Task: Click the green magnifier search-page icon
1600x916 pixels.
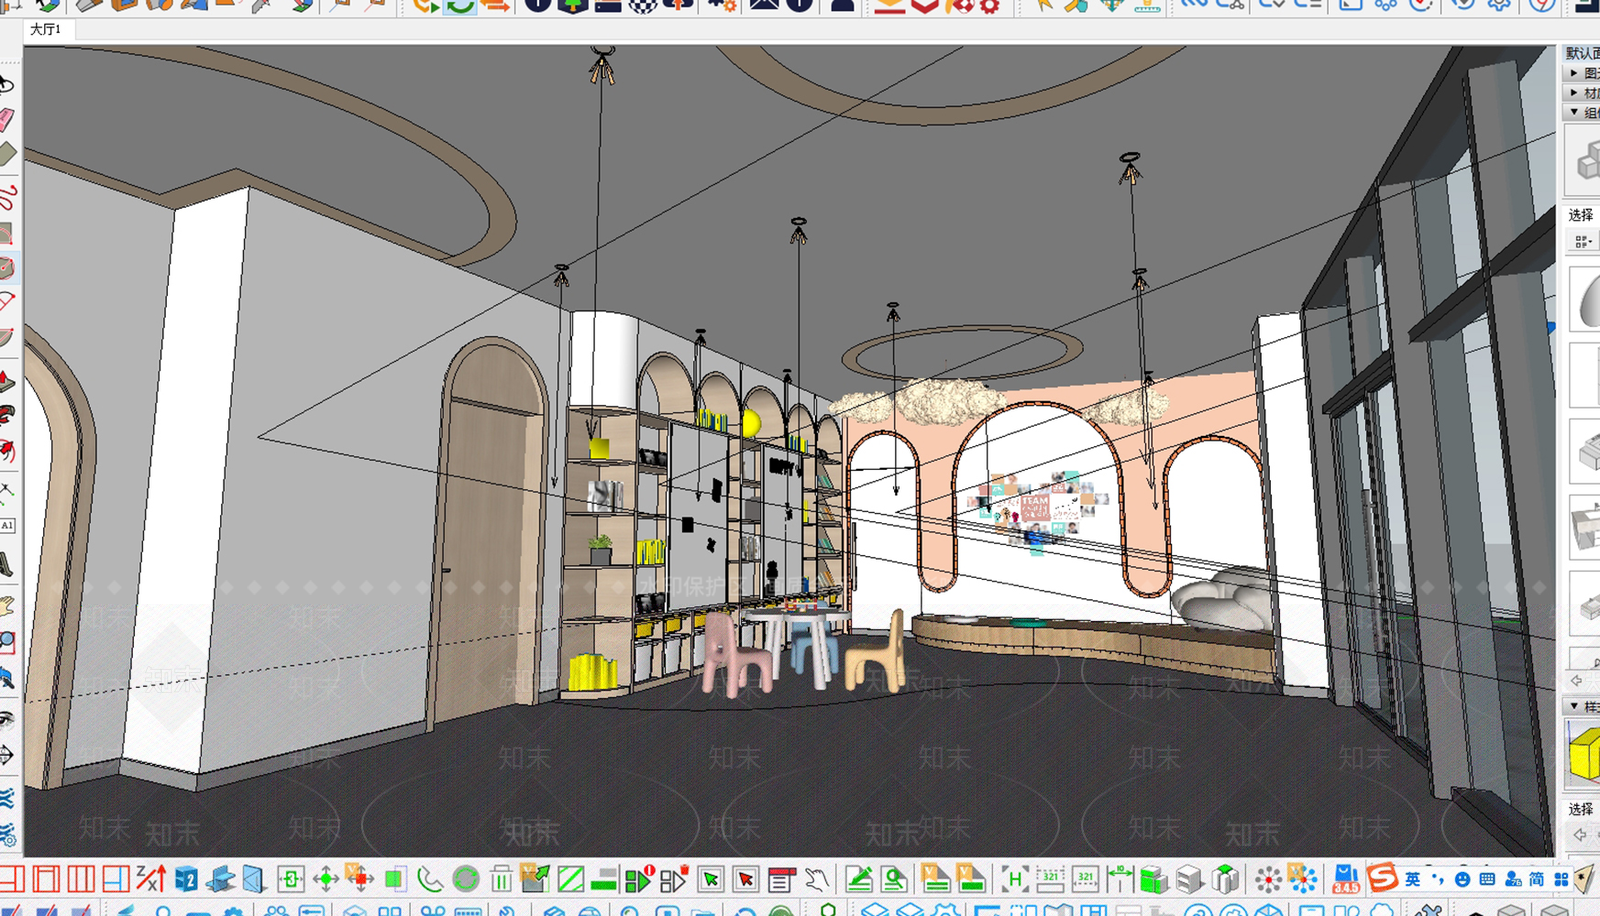Action: tap(894, 880)
